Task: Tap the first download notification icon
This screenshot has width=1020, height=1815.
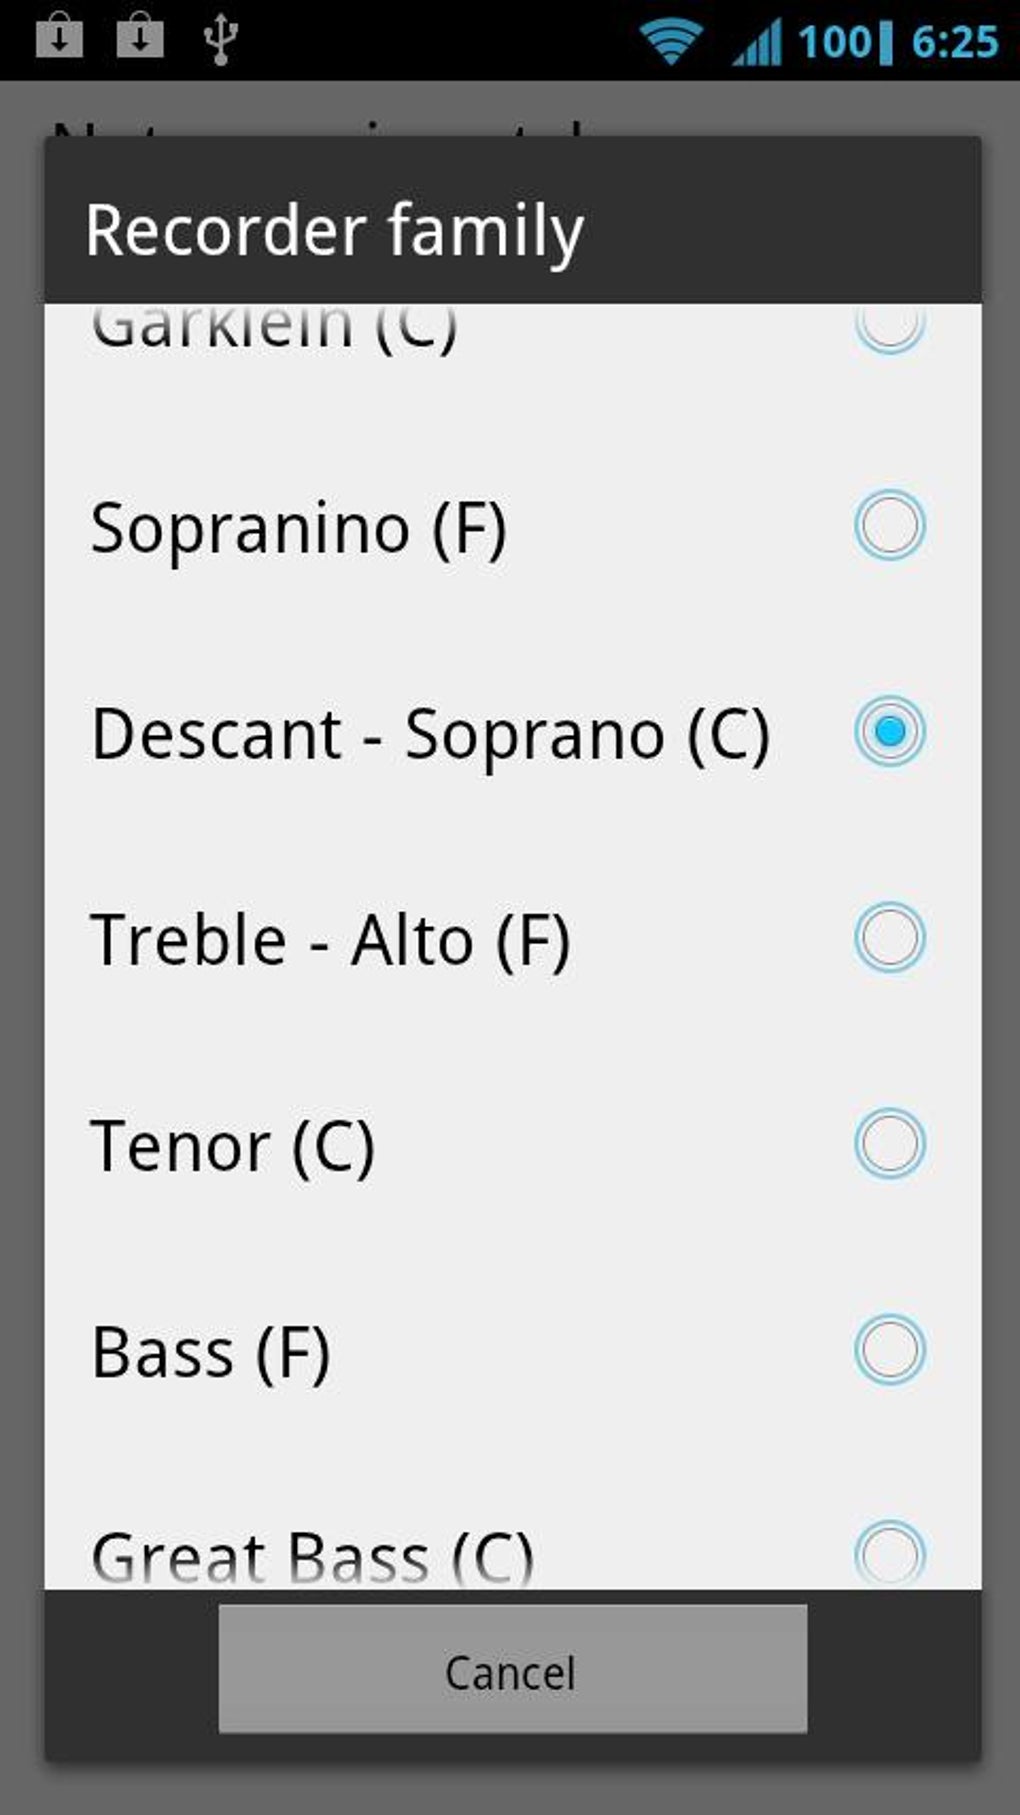Action: pos(60,38)
